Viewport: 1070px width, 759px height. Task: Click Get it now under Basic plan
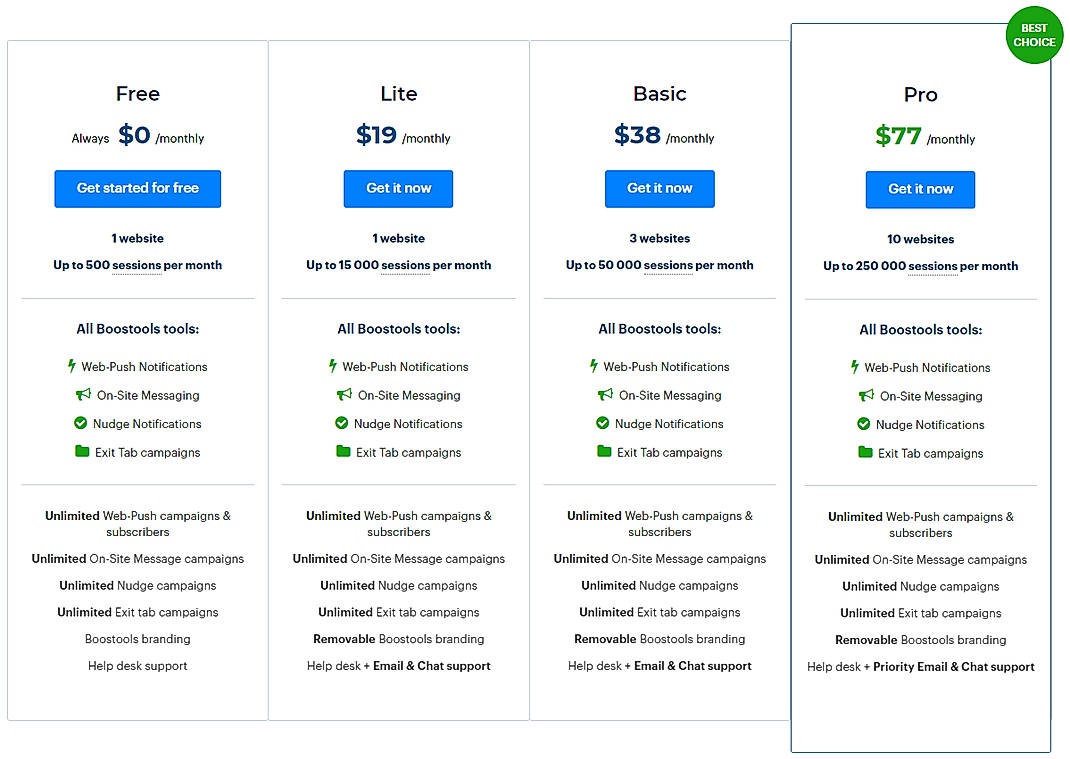coord(660,188)
